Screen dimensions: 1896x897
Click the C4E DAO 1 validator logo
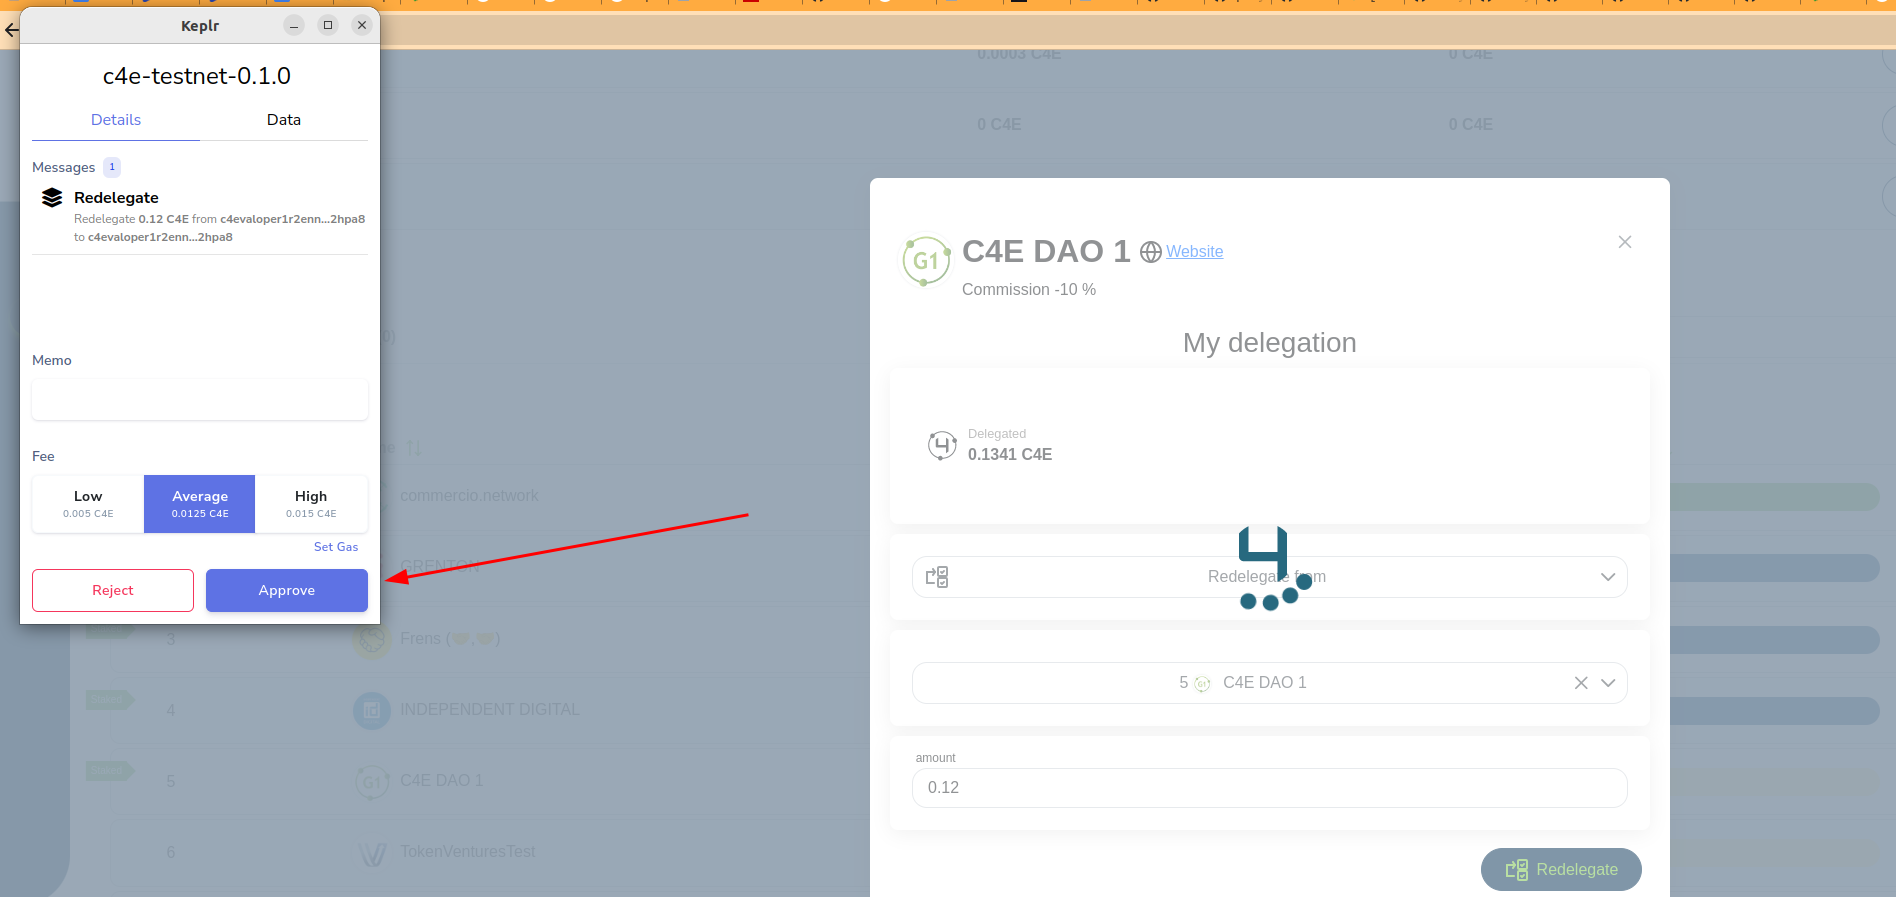click(x=926, y=261)
